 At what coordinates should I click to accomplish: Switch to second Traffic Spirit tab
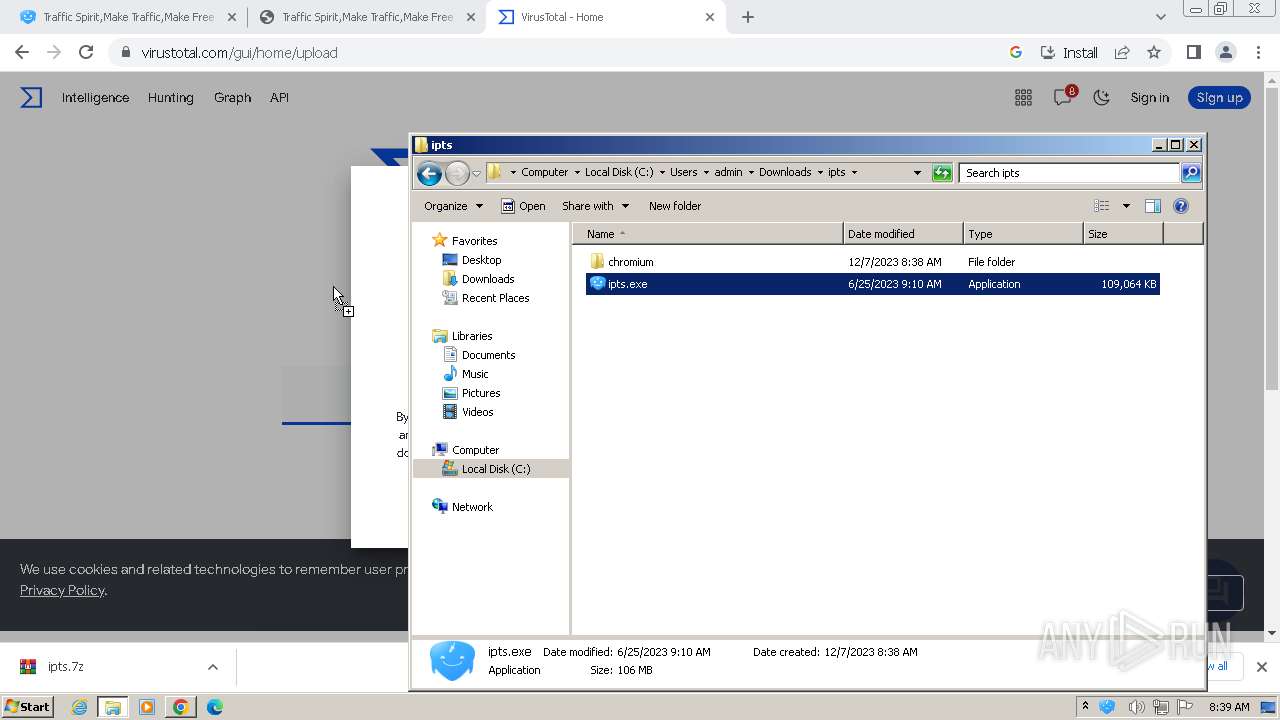tap(366, 17)
